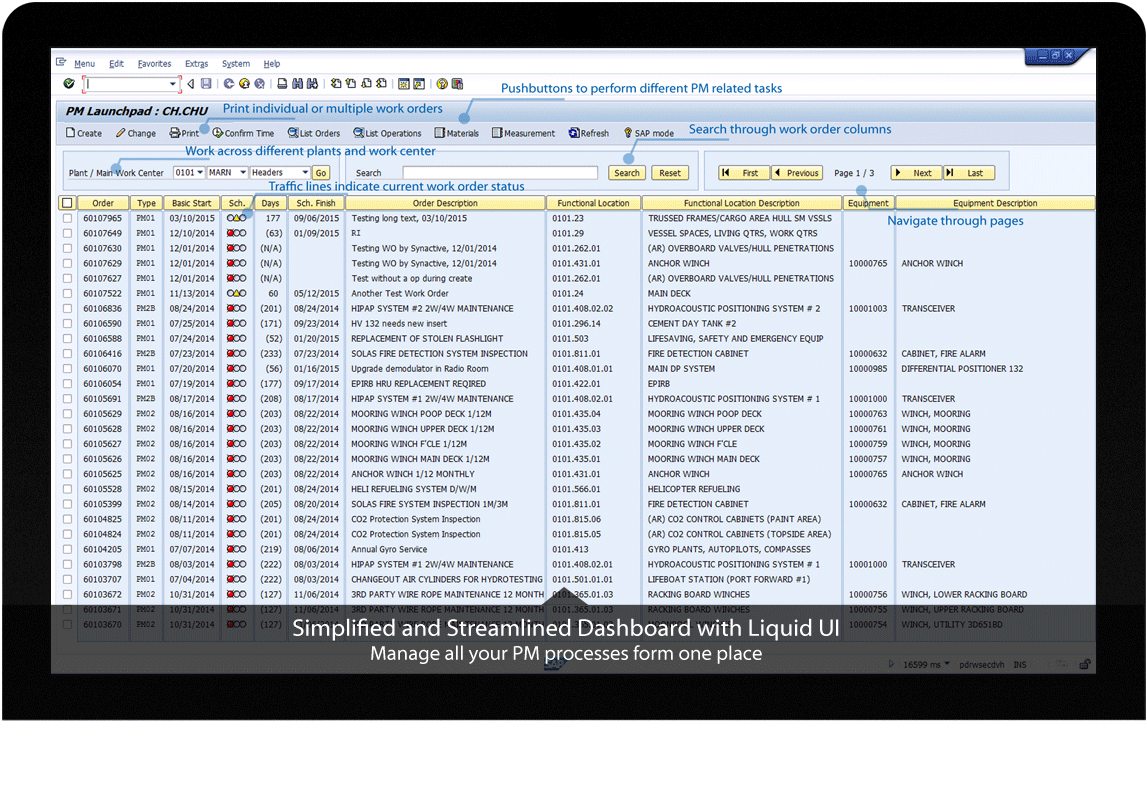Toggle the select-all checkbox in table header

coord(67,203)
